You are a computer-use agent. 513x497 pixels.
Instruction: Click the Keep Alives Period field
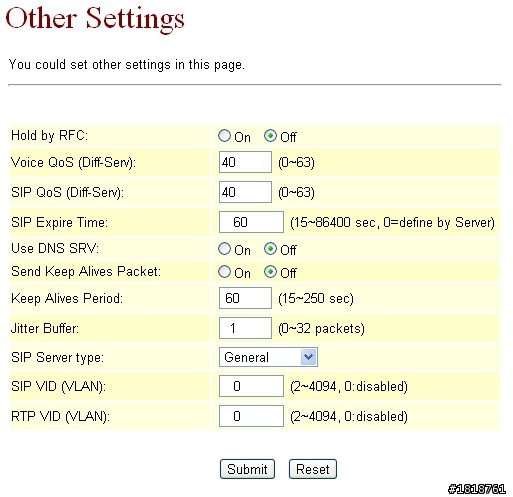point(245,298)
